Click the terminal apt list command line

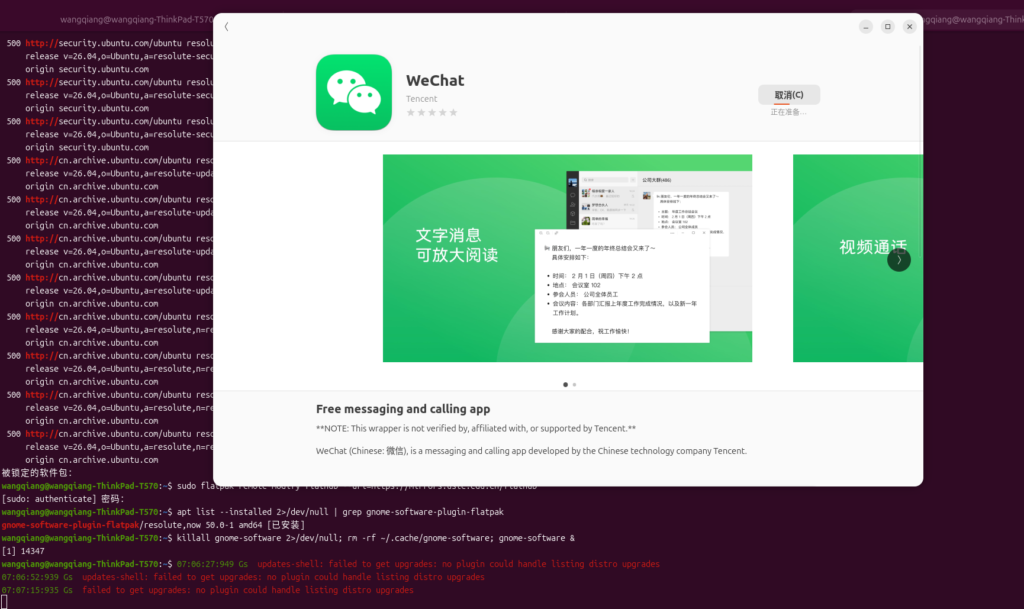tap(253, 512)
